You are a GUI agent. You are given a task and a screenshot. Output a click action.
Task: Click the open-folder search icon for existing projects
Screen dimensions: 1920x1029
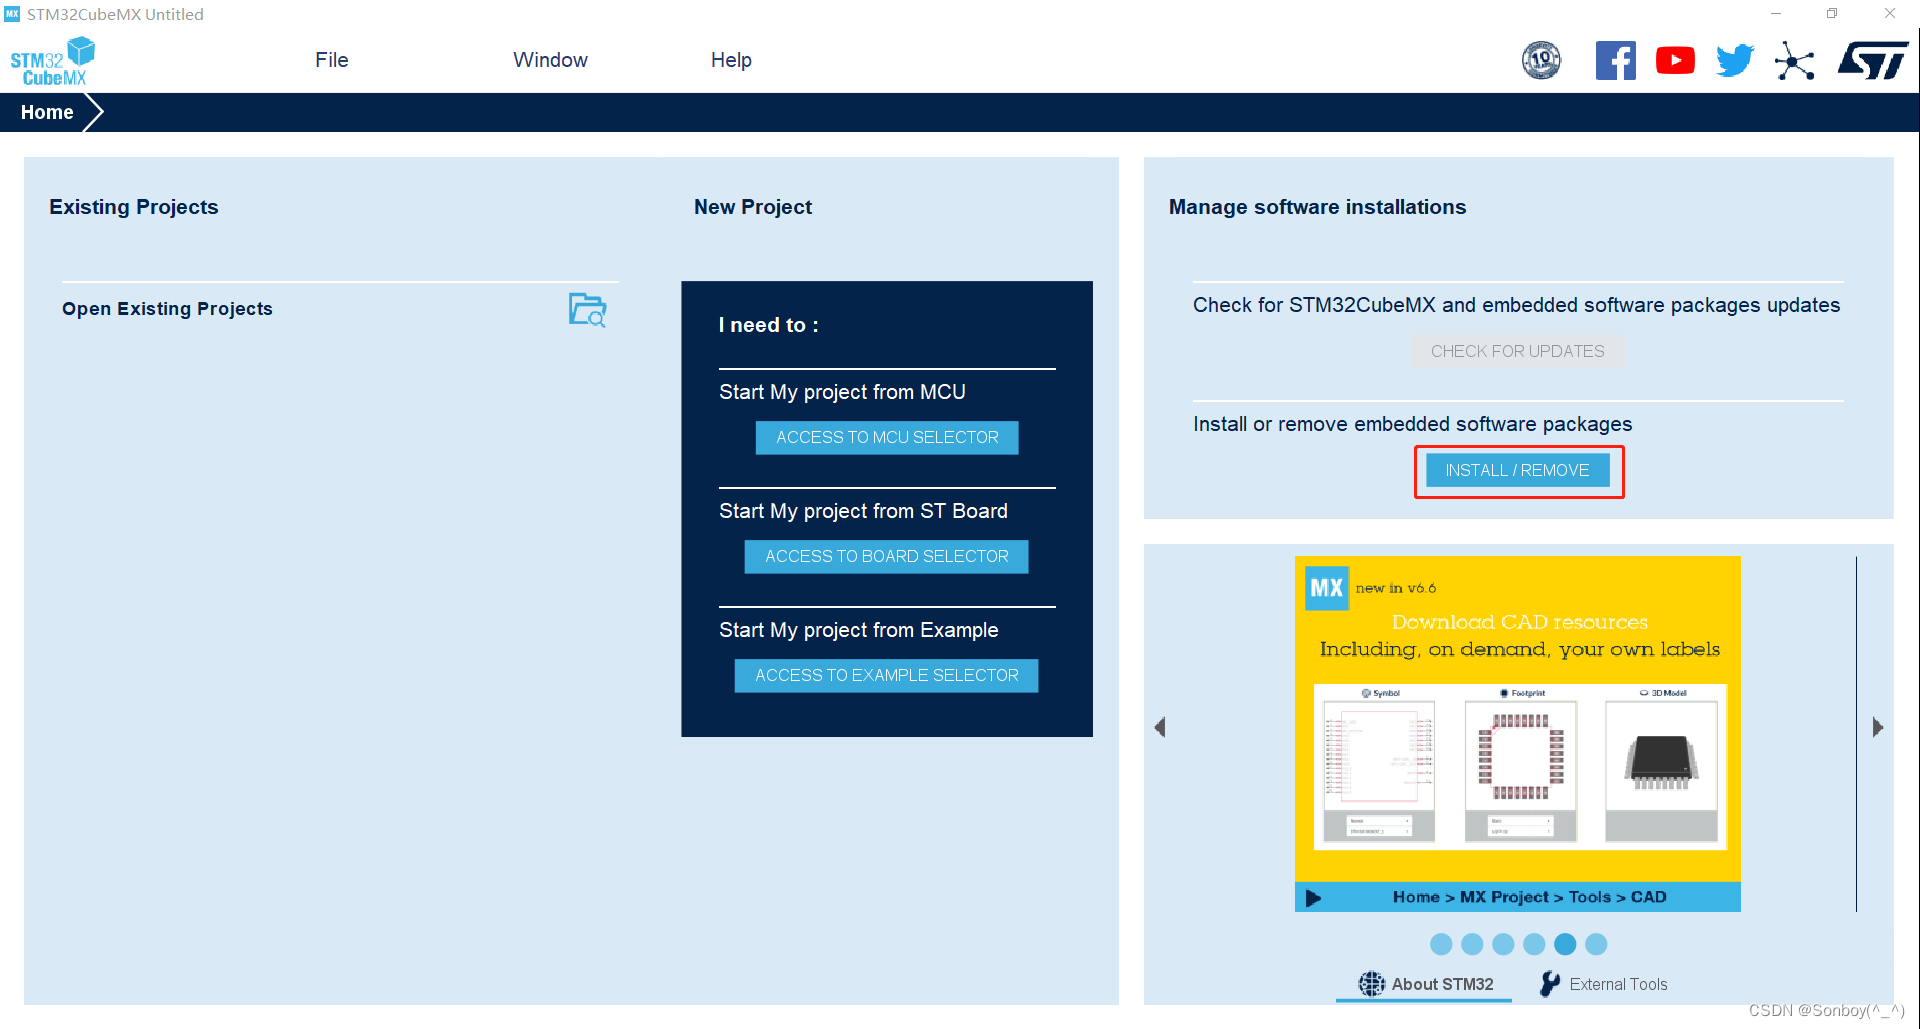(588, 309)
